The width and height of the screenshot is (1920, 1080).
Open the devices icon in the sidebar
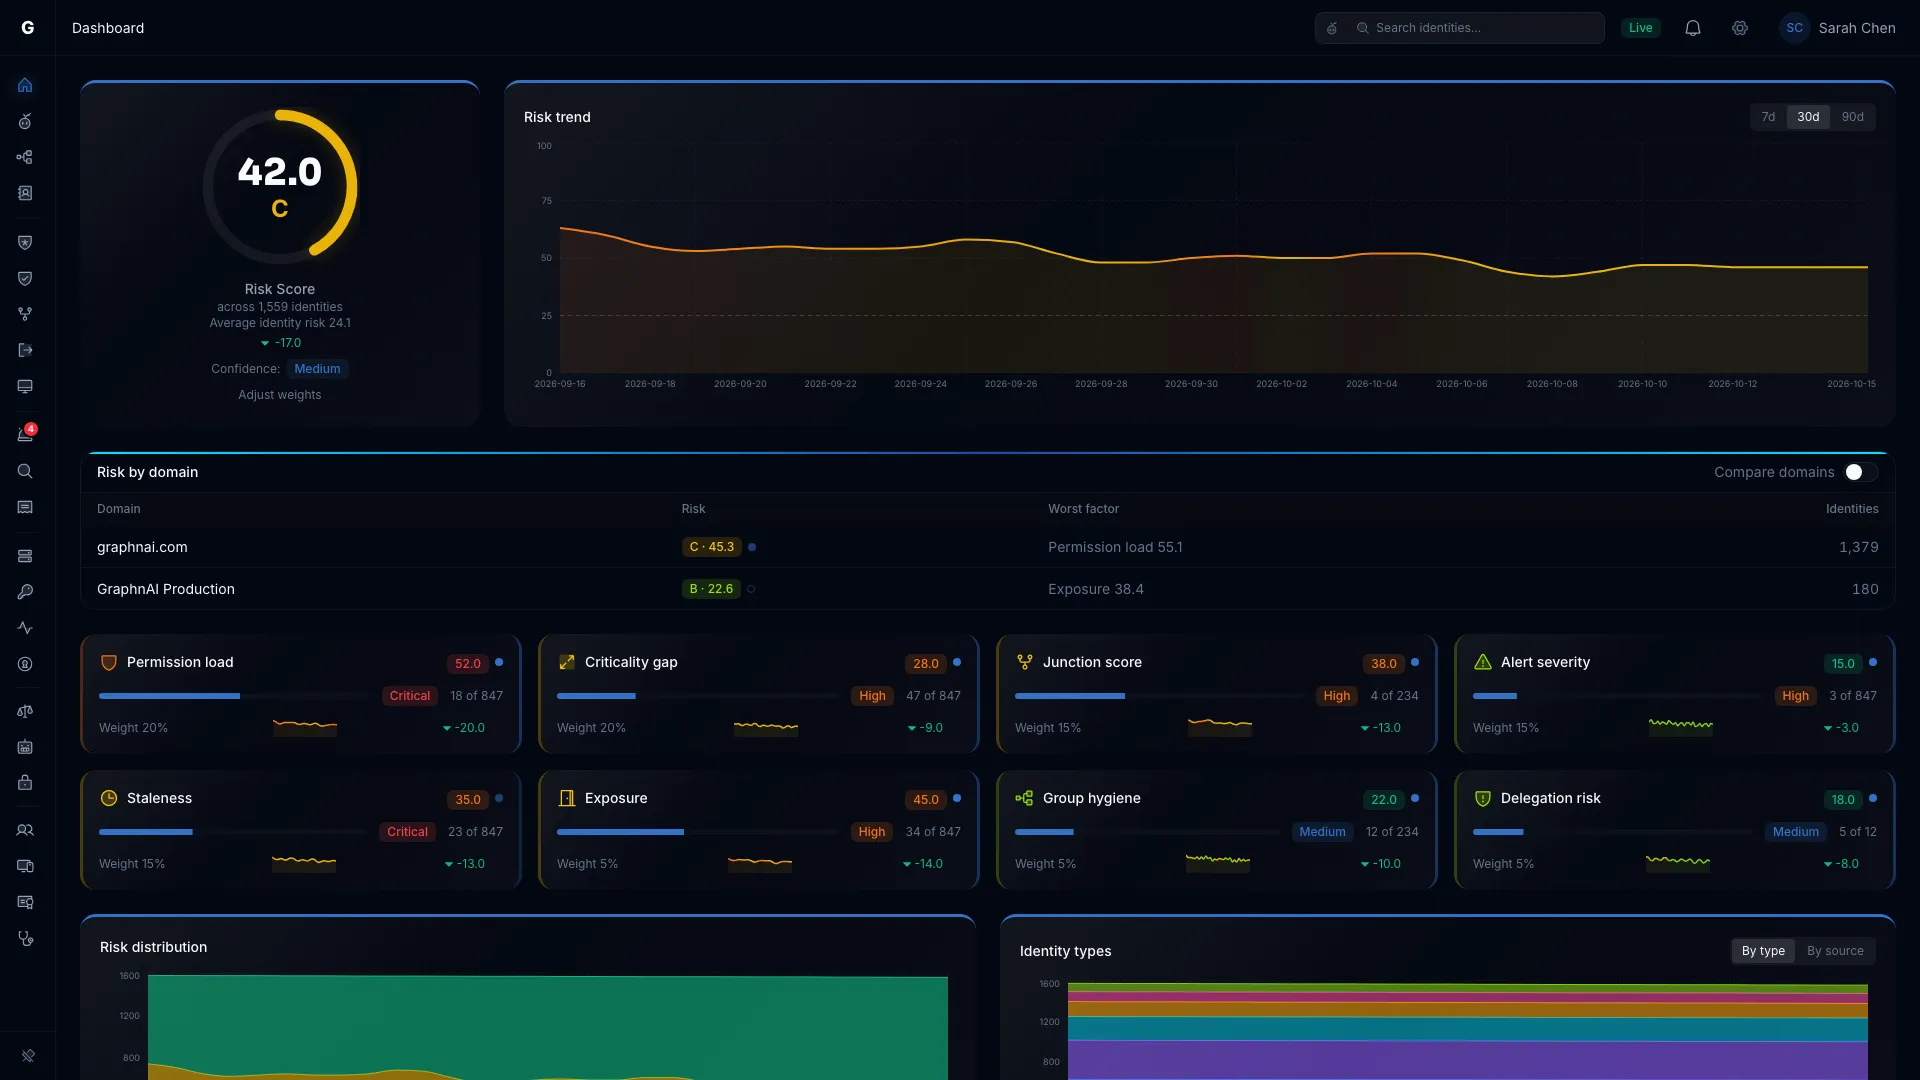click(25, 866)
